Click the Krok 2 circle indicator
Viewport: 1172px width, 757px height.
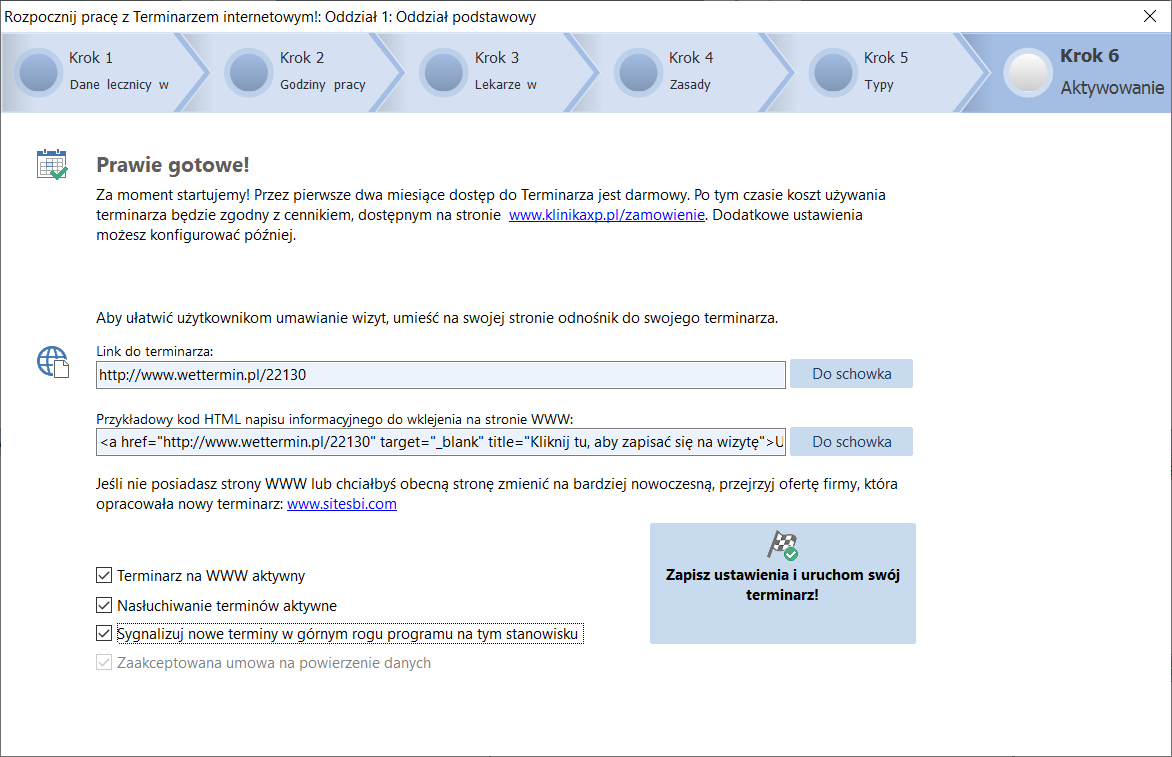pos(249,72)
